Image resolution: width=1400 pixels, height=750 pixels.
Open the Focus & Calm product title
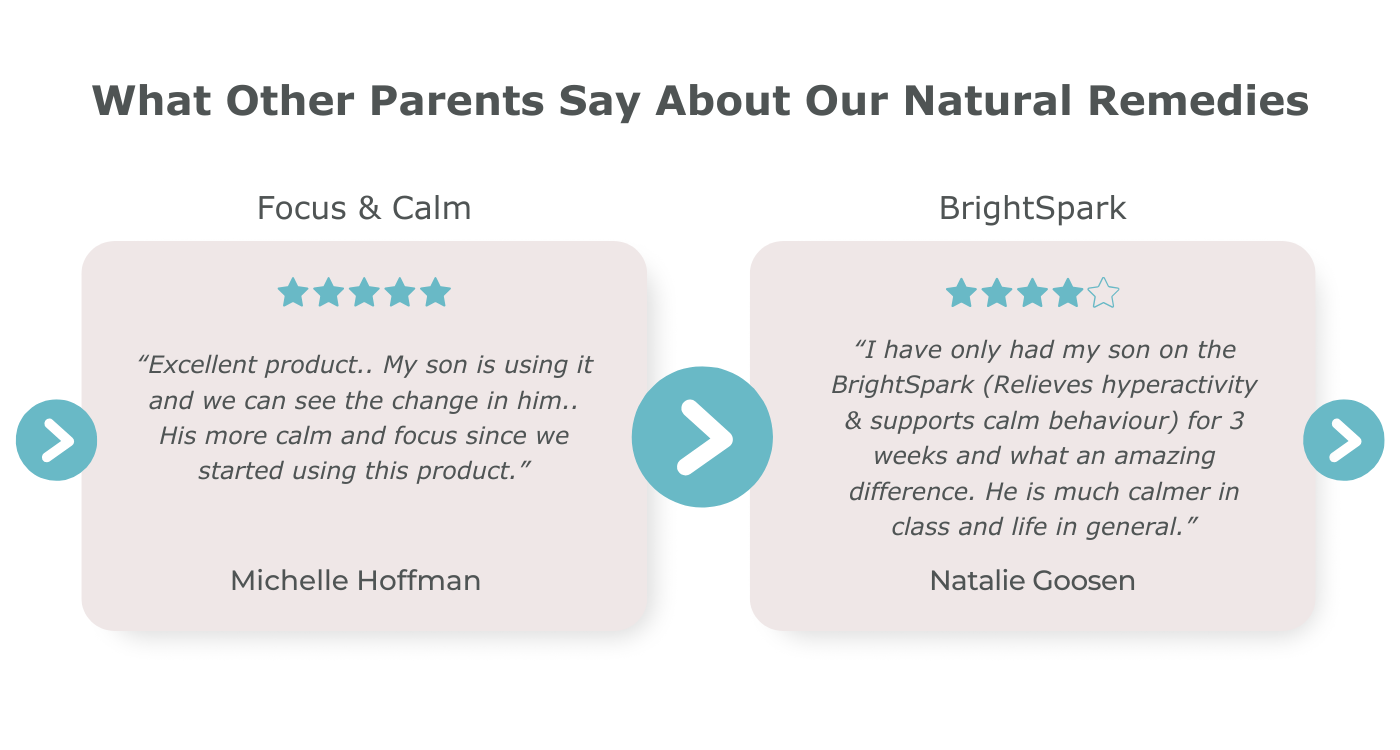[364, 208]
